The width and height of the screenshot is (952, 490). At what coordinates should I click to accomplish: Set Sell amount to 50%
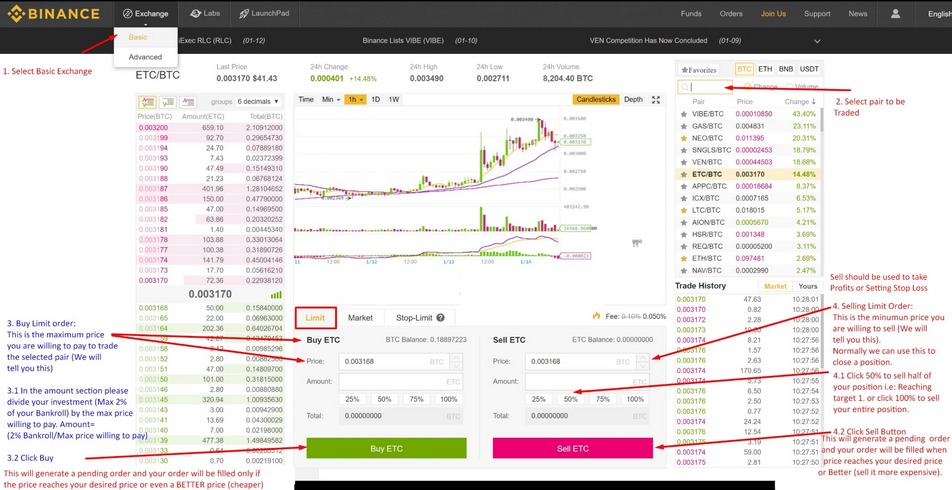[x=571, y=399]
